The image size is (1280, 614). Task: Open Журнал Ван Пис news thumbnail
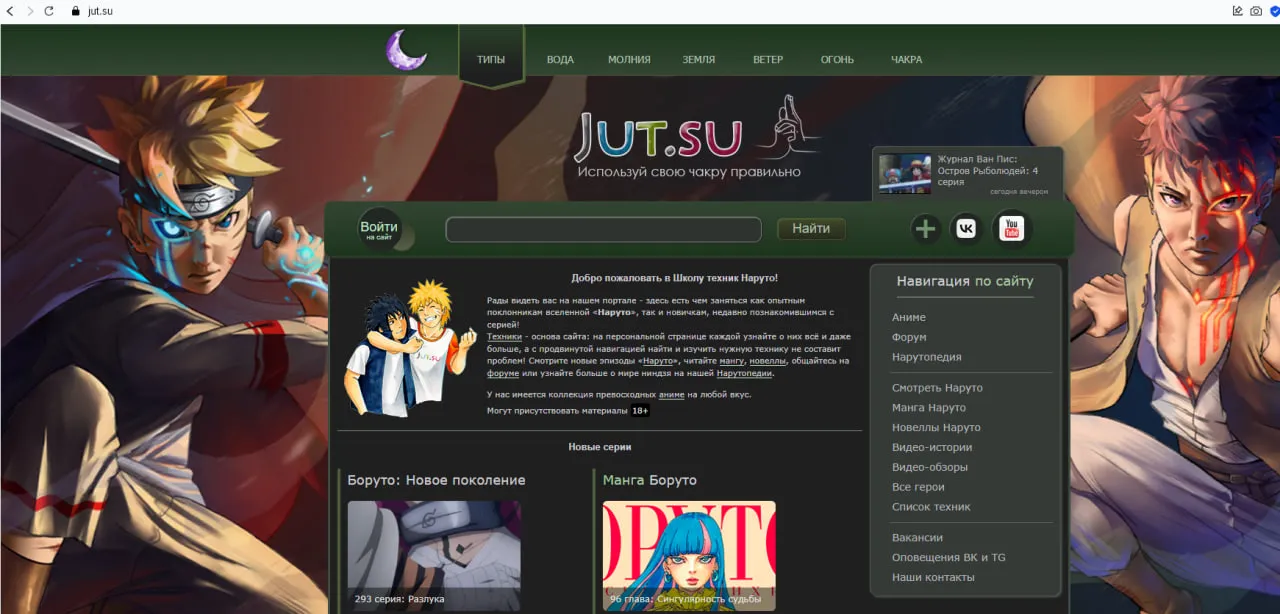point(905,174)
